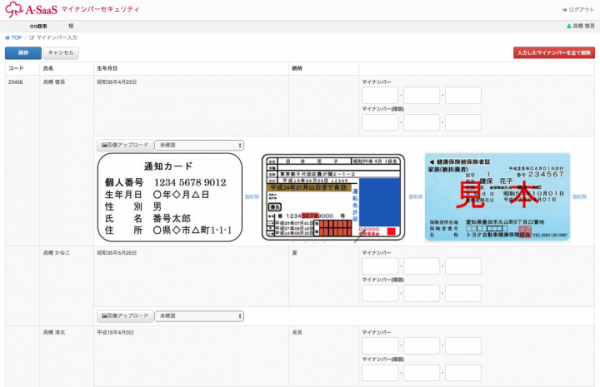Open the health insurance card thumbnail
This screenshot has height=387, width=600.
pyautogui.click(x=497, y=197)
